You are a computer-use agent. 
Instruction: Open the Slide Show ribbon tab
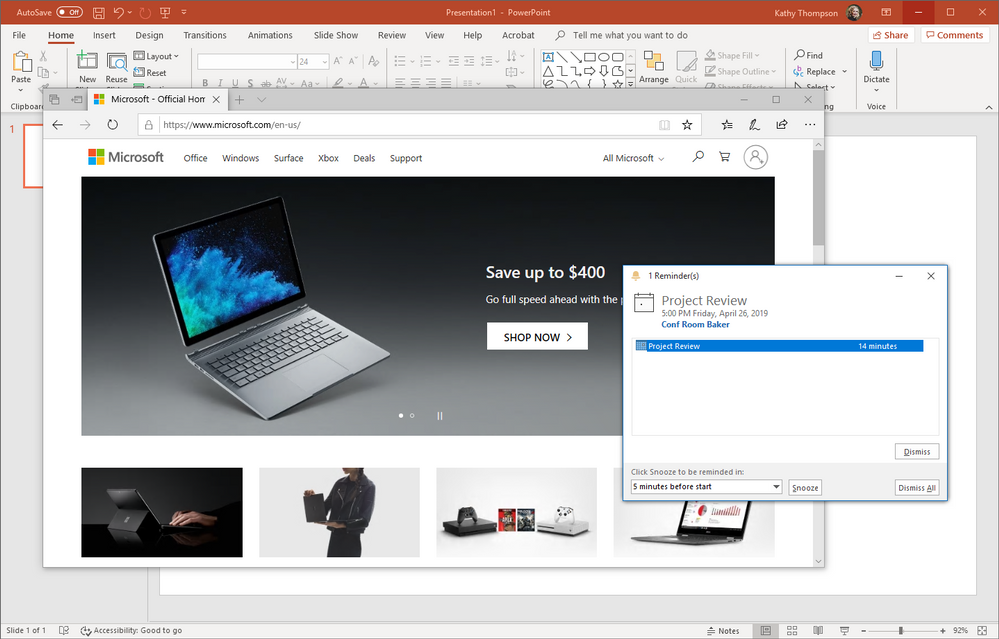tap(336, 35)
